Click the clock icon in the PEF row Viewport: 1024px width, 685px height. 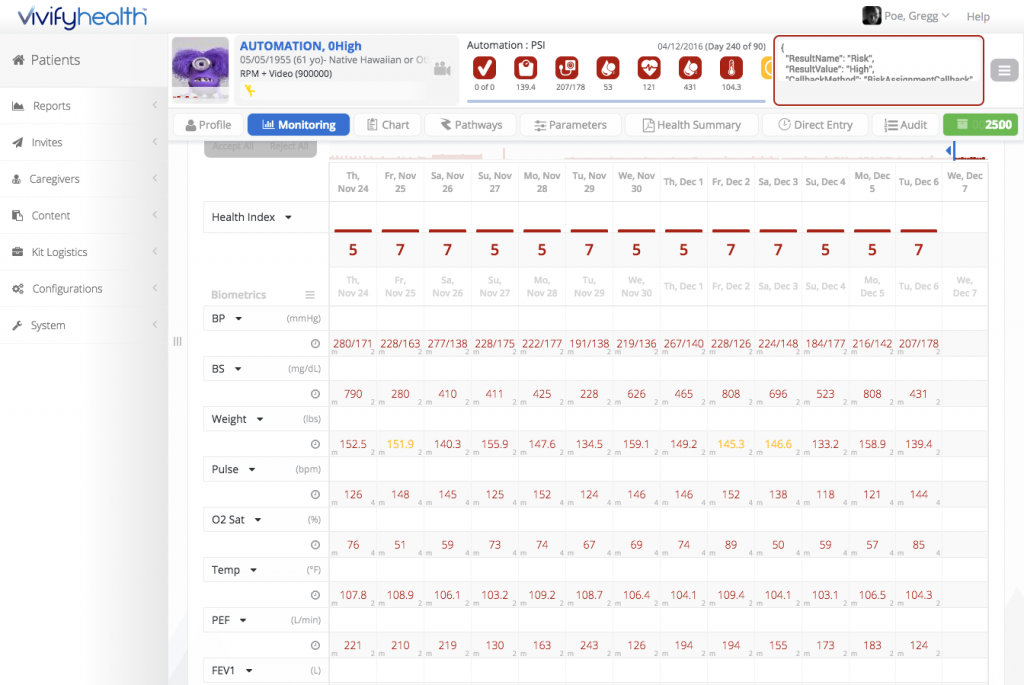315,645
